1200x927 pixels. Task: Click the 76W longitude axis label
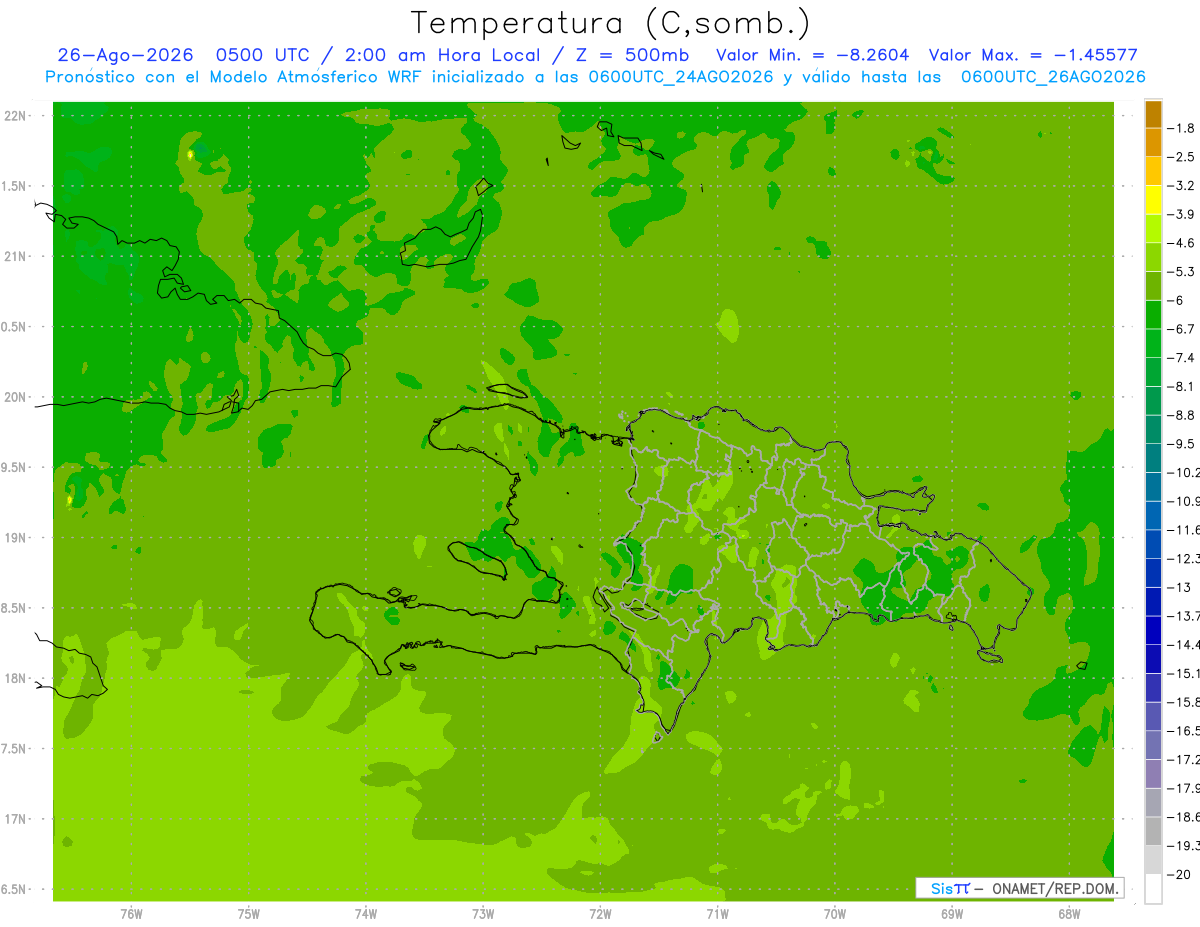point(131,914)
